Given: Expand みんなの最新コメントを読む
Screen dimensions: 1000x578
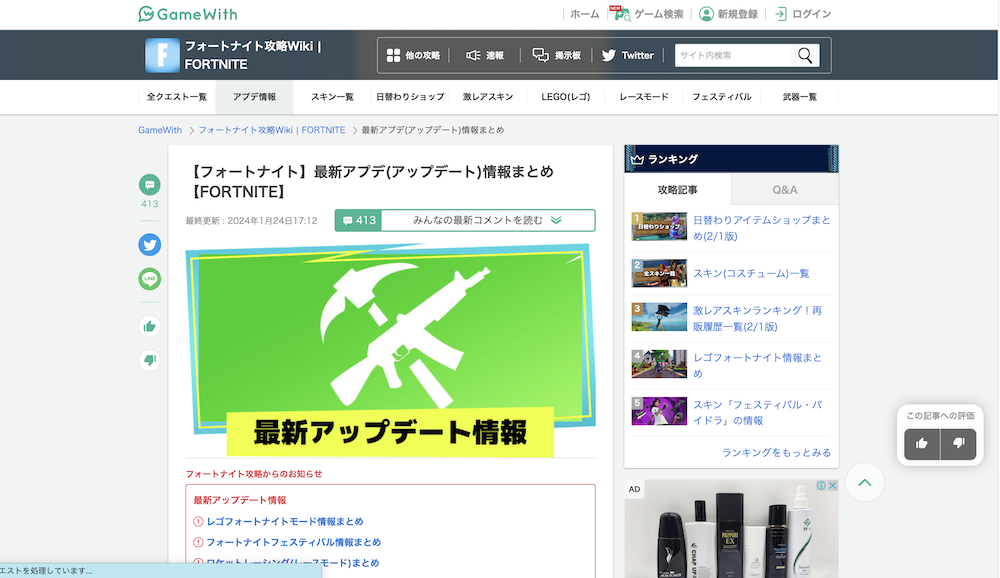Looking at the screenshot, I should (x=488, y=220).
